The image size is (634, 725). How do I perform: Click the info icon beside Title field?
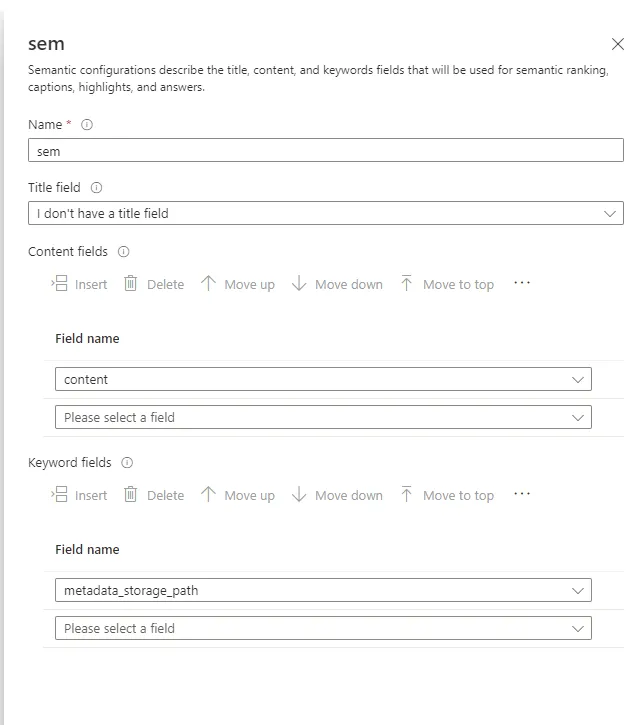pos(96,187)
